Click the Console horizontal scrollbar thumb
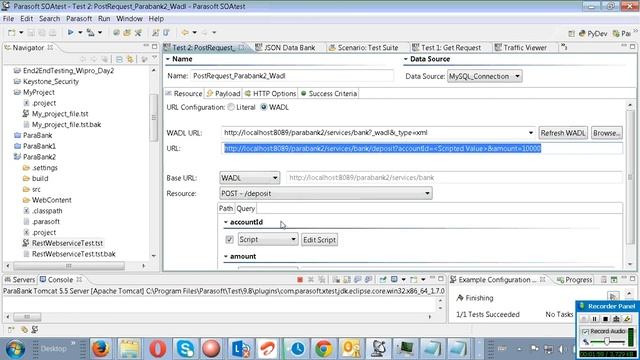Screen dimensions: 640x360 click(27, 317)
